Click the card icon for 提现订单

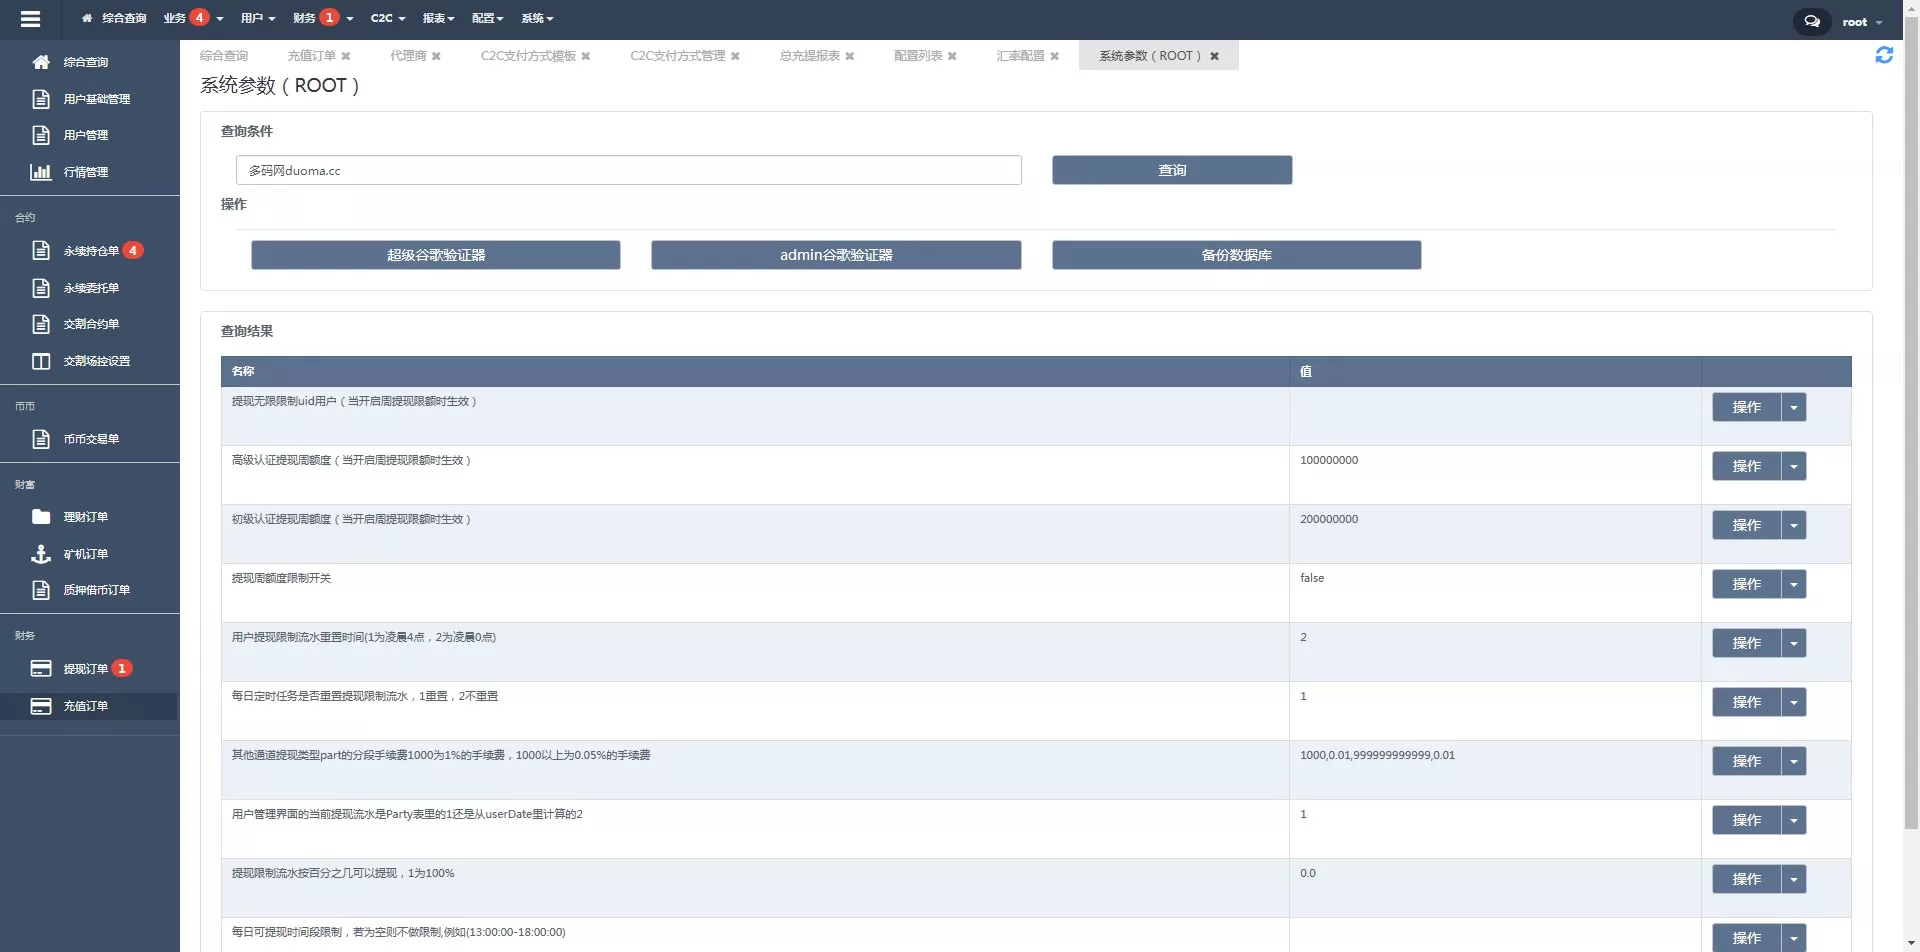click(41, 669)
